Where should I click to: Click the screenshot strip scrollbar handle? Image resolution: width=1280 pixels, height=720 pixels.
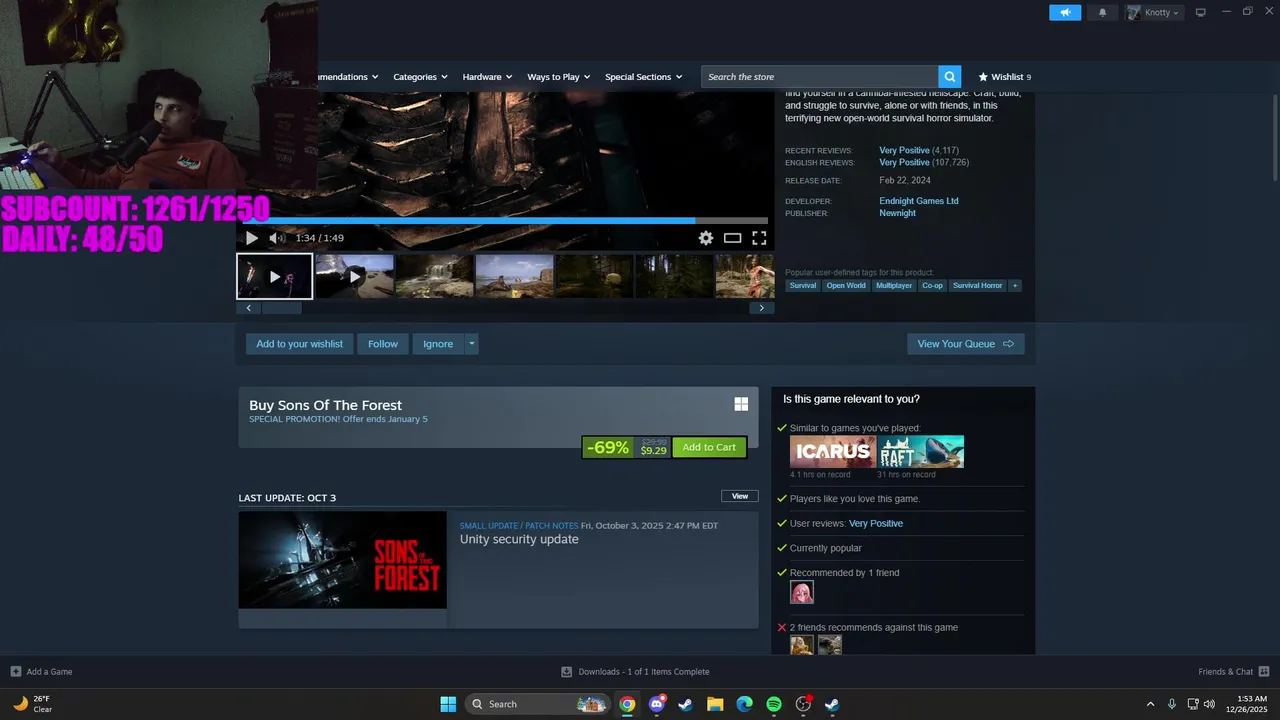tap(281, 308)
